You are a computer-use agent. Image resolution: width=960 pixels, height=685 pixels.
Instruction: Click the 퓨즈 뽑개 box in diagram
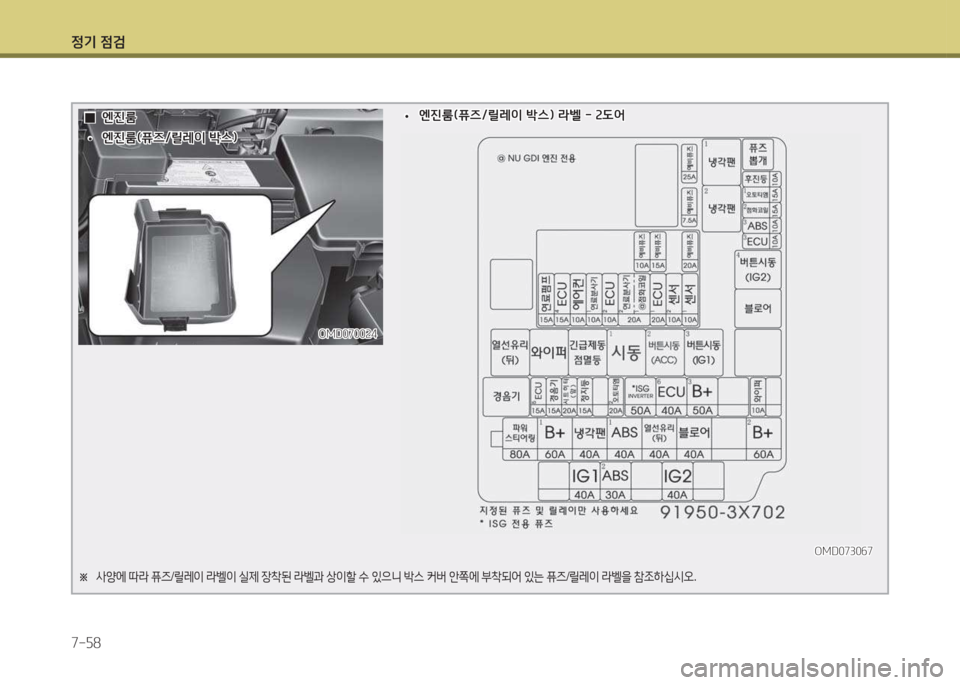click(x=757, y=154)
